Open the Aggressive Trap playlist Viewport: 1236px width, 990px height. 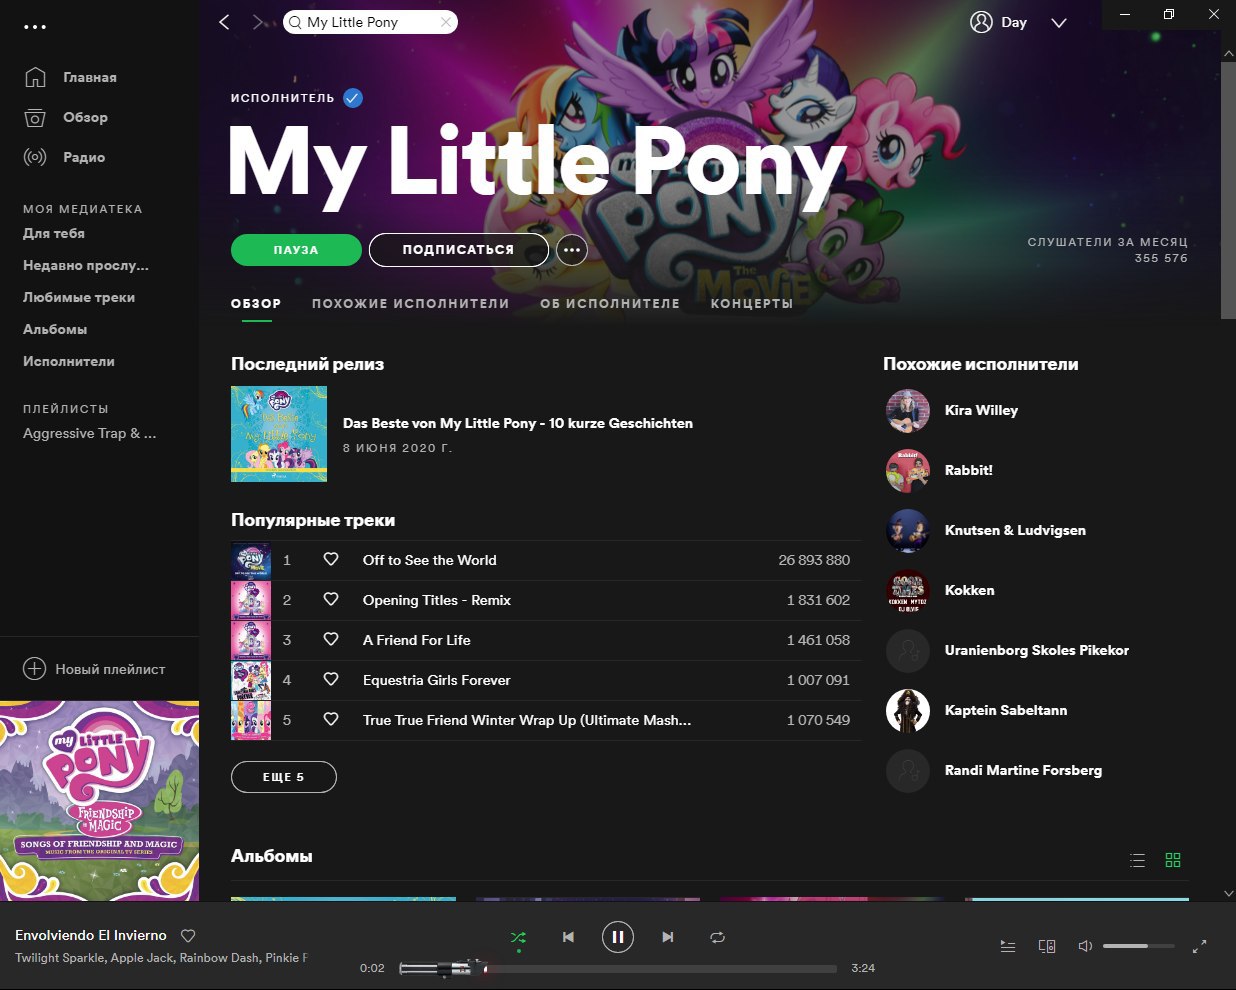tap(90, 433)
